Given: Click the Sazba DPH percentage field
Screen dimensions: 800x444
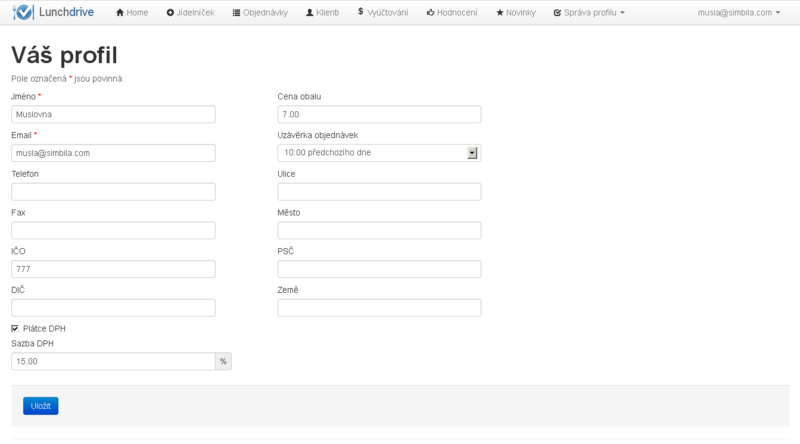Looking at the screenshot, I should click(x=113, y=361).
